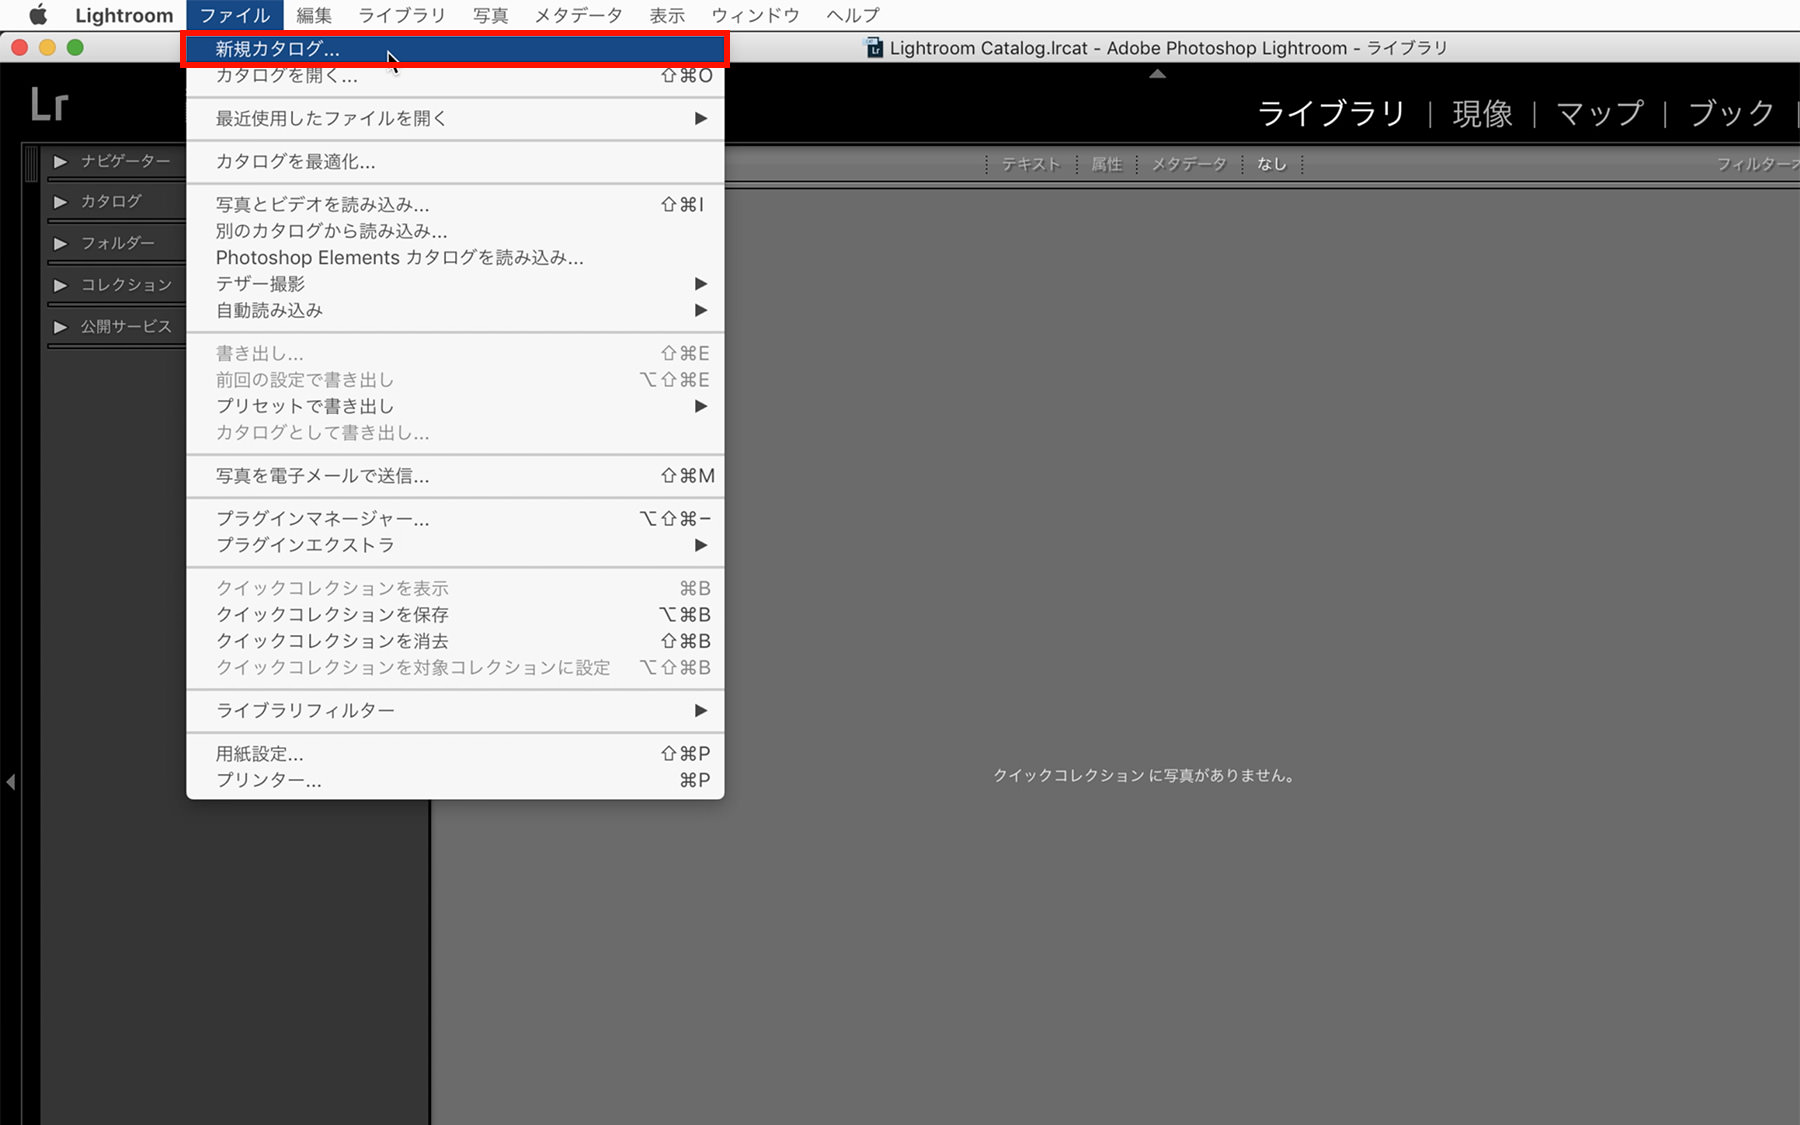
Task: Choose プリンター... menu item
Action: coord(455,781)
